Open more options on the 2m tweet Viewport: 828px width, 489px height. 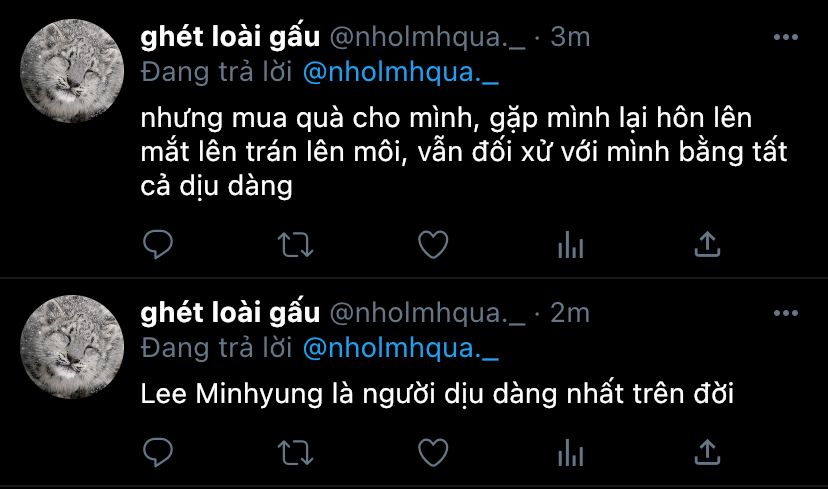785,313
